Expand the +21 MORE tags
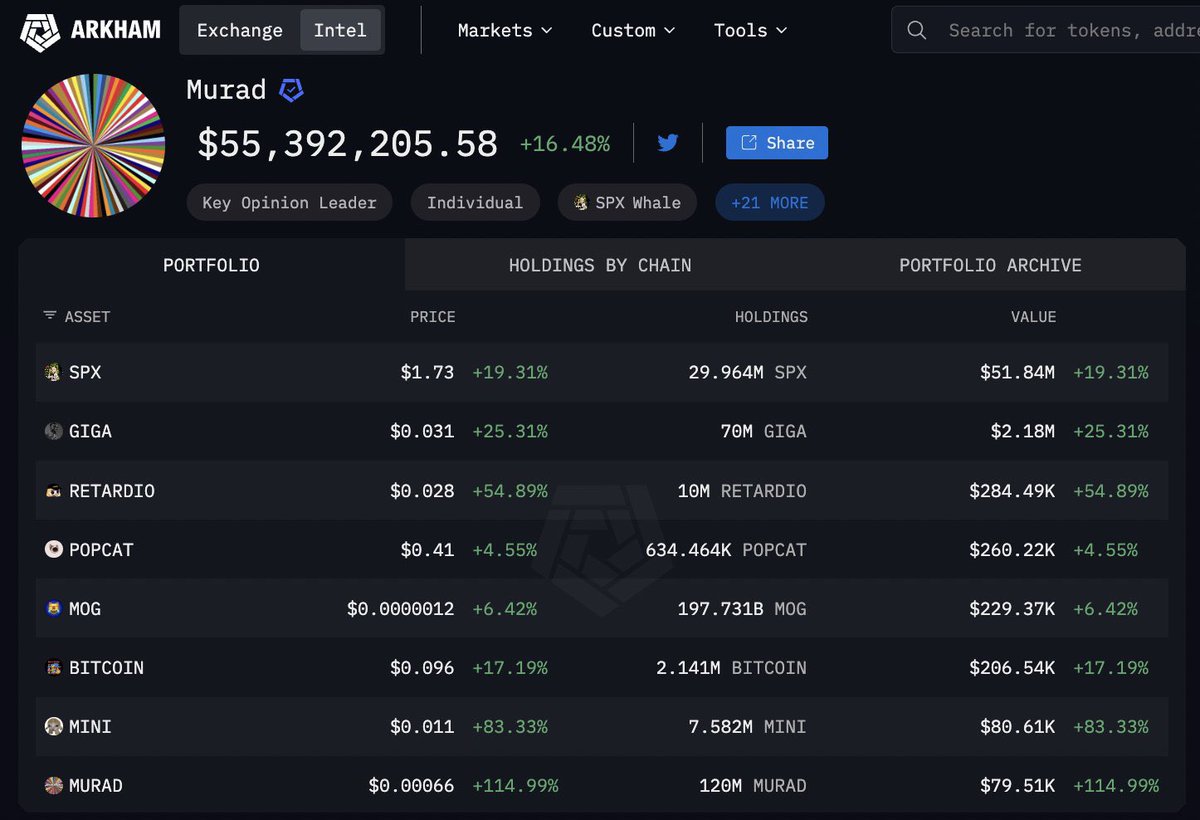This screenshot has height=820, width=1200. tap(770, 203)
